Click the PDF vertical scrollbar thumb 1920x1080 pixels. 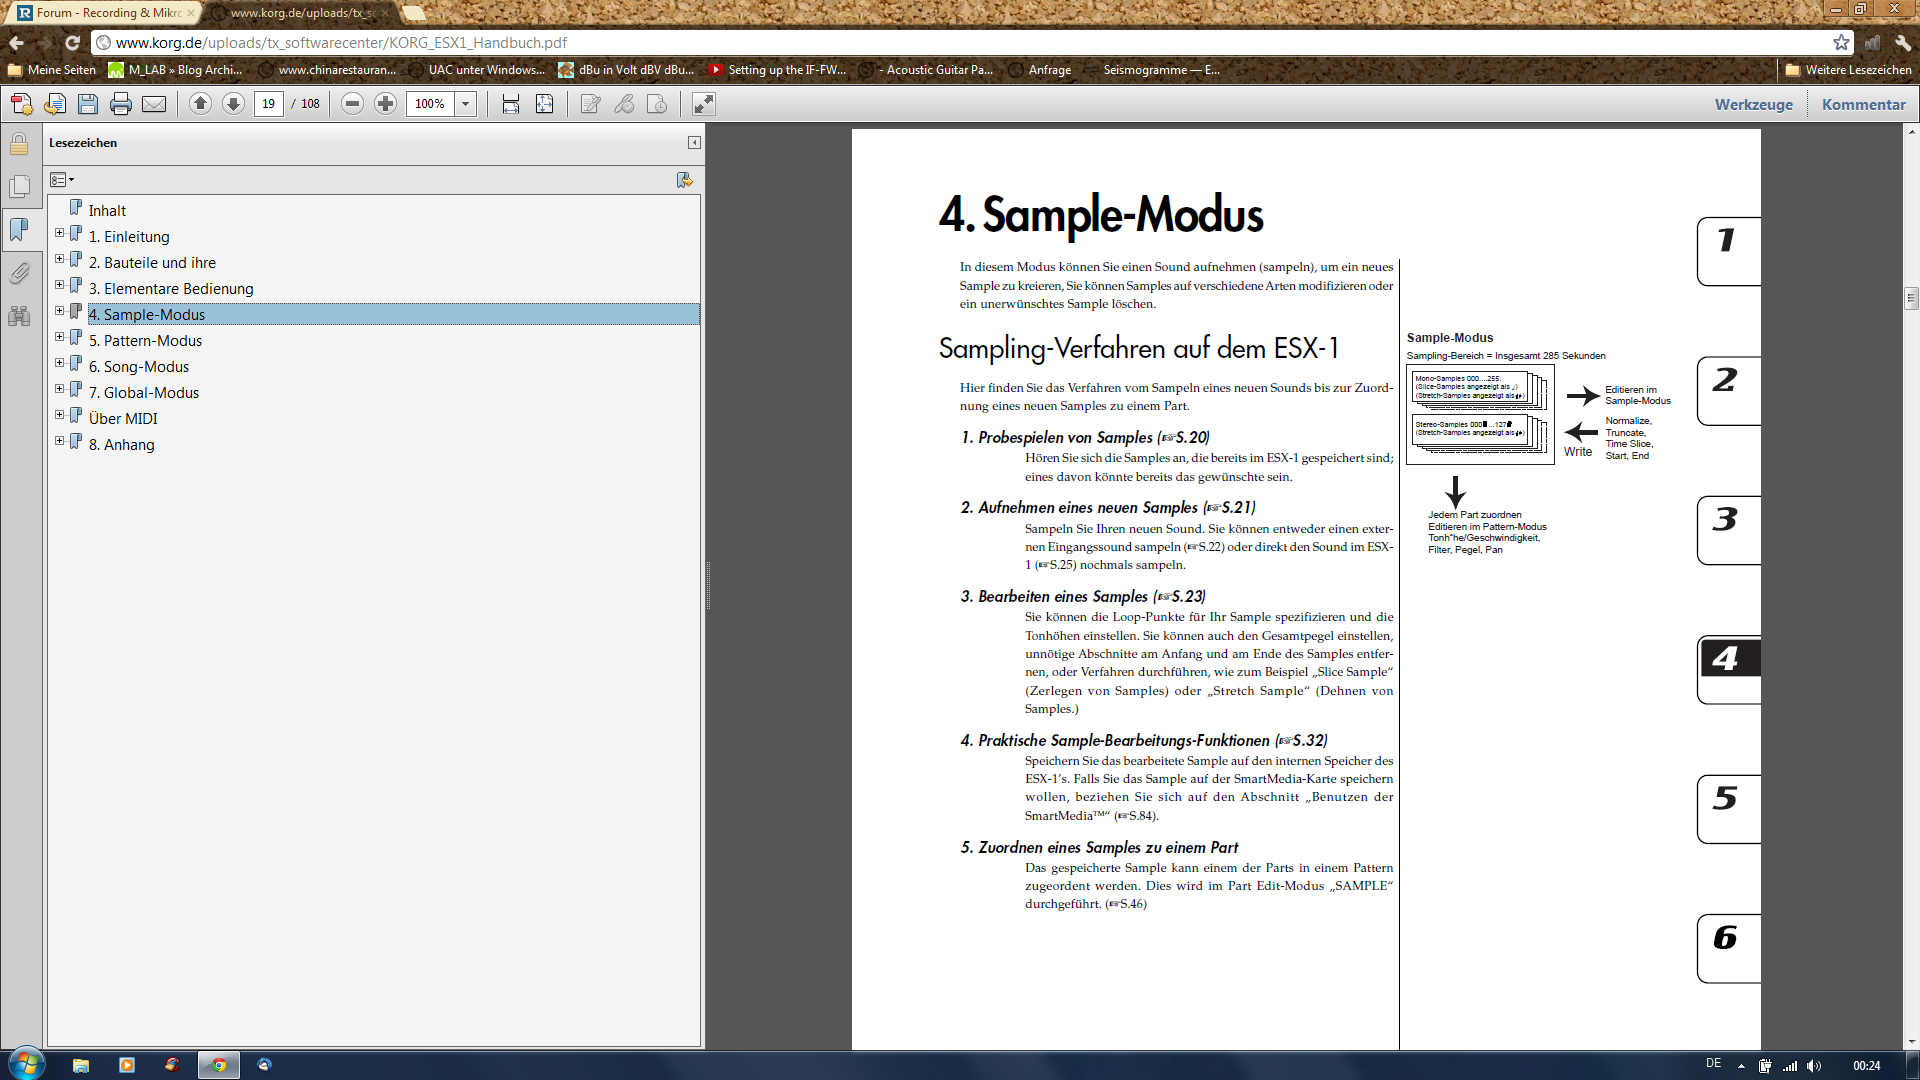click(1911, 298)
